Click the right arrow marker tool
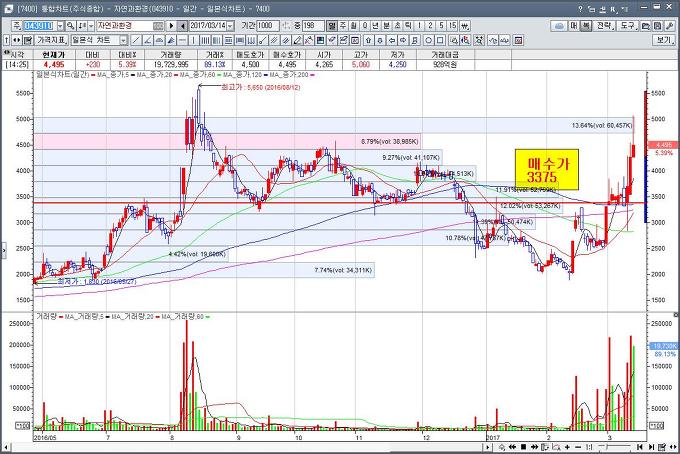 tap(403, 40)
